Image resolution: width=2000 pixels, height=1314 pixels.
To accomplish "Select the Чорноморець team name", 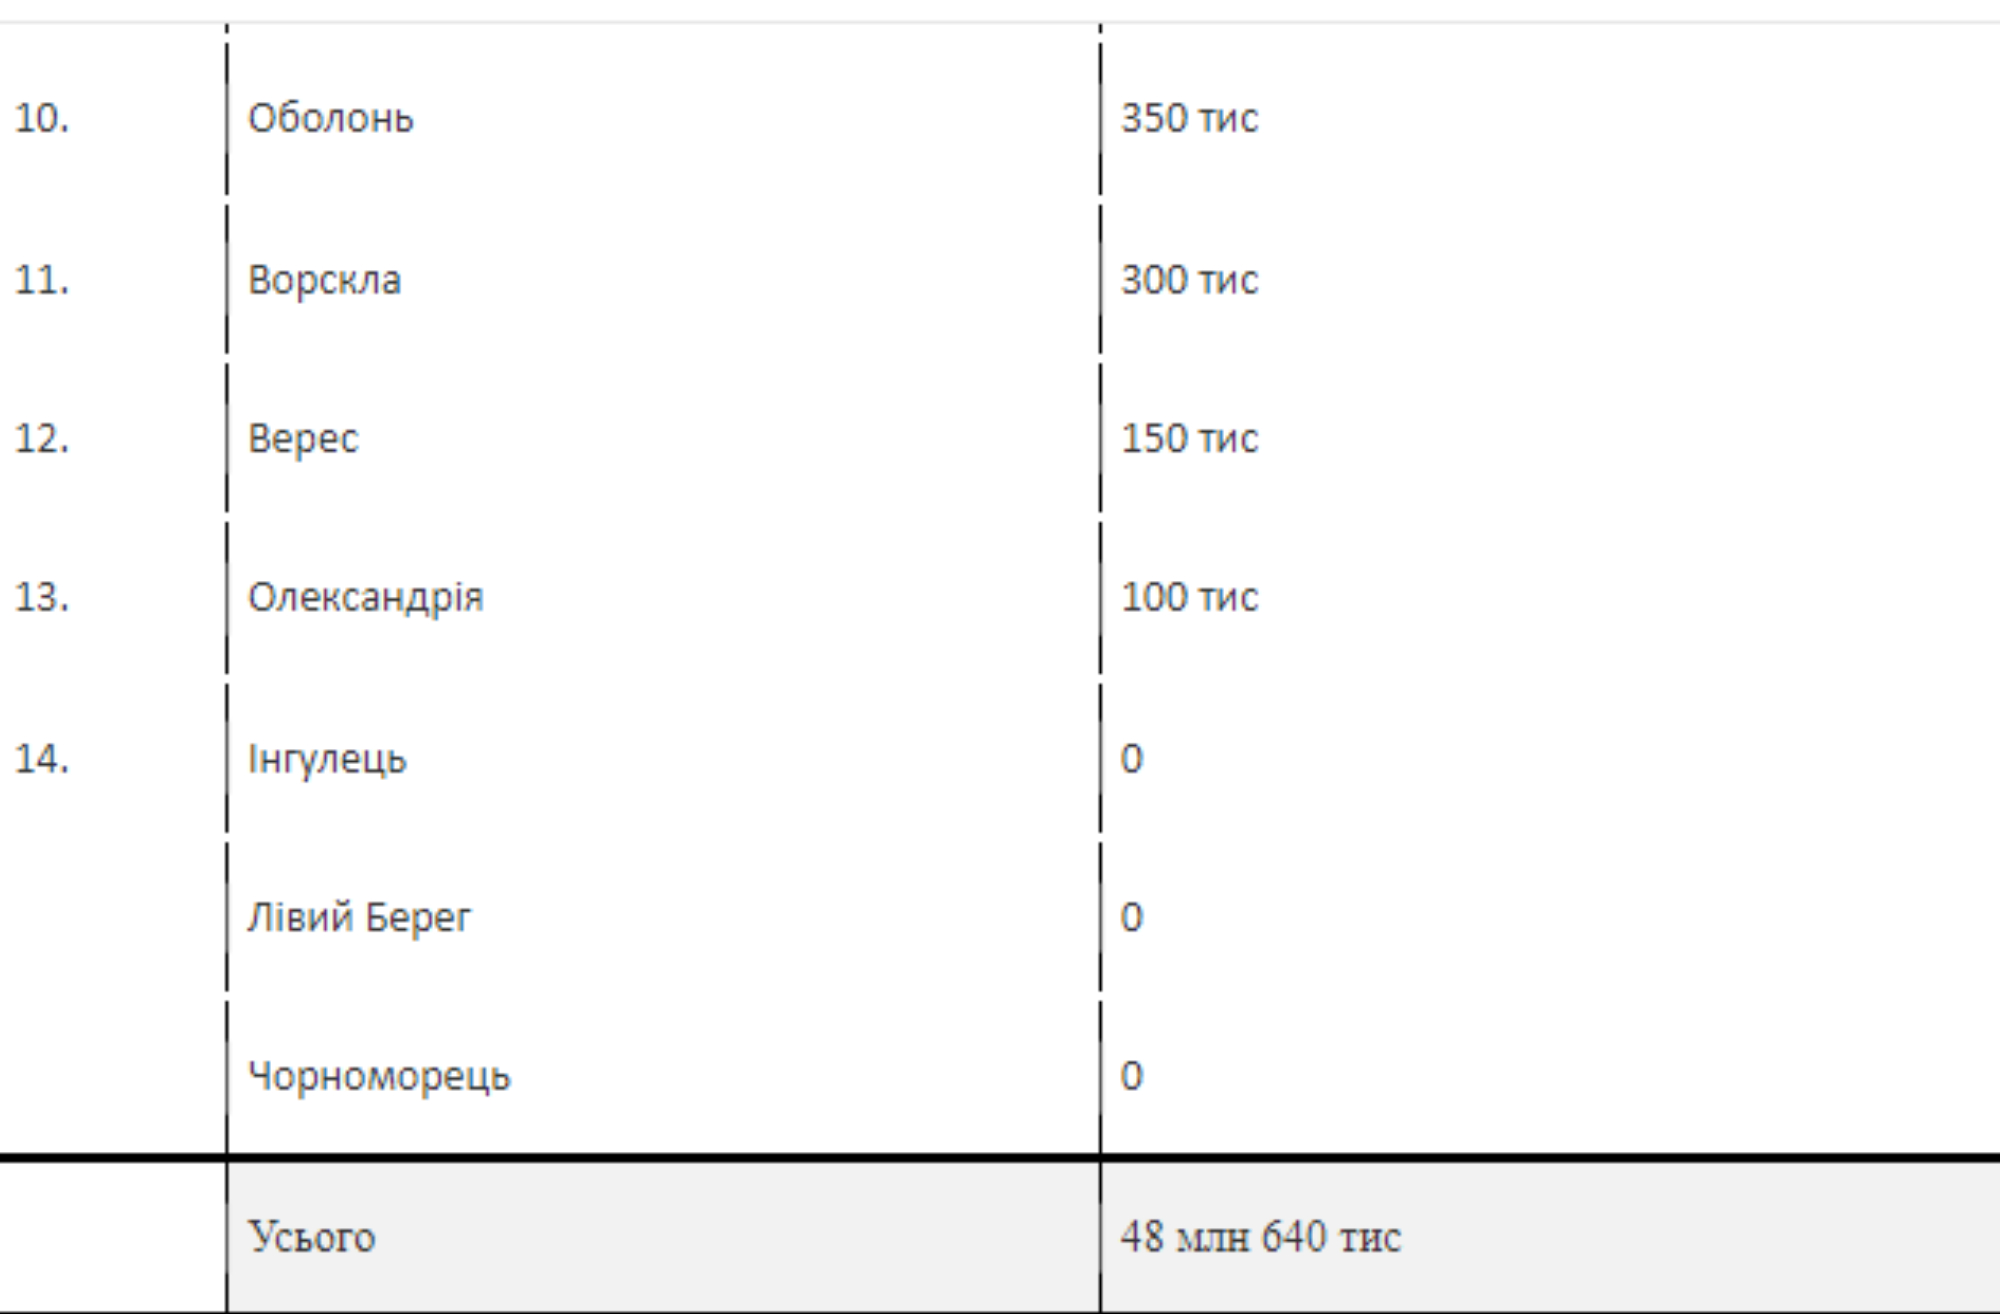I will (x=379, y=1076).
